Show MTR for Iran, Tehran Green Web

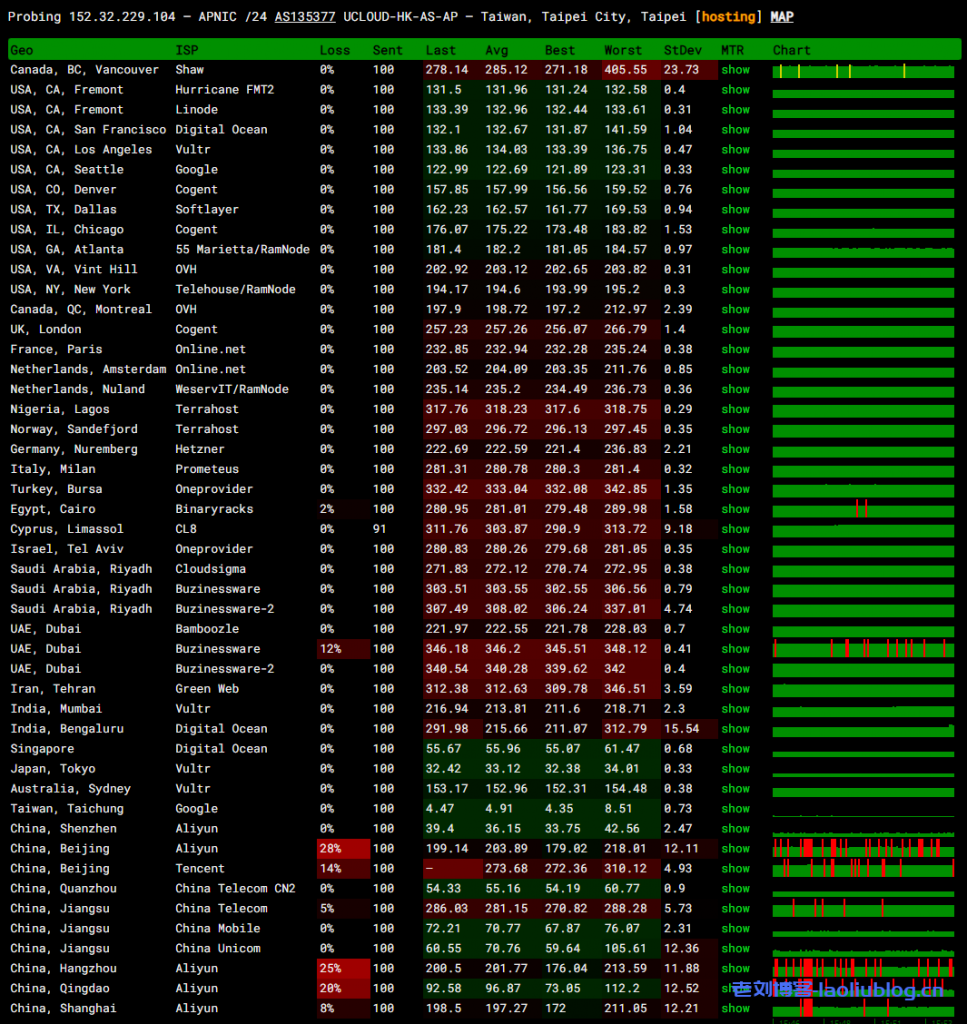click(735, 689)
